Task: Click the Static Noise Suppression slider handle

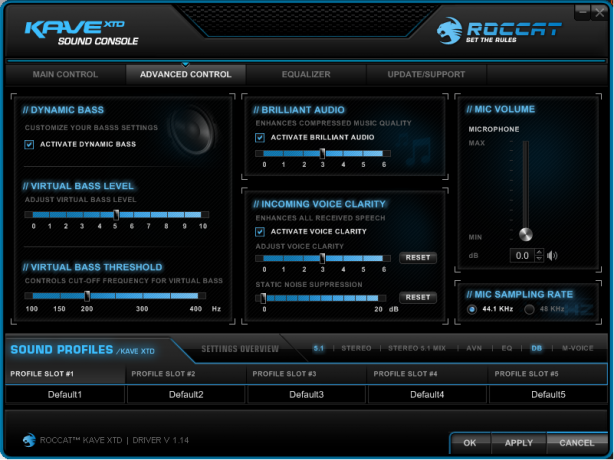Action: pos(263,298)
